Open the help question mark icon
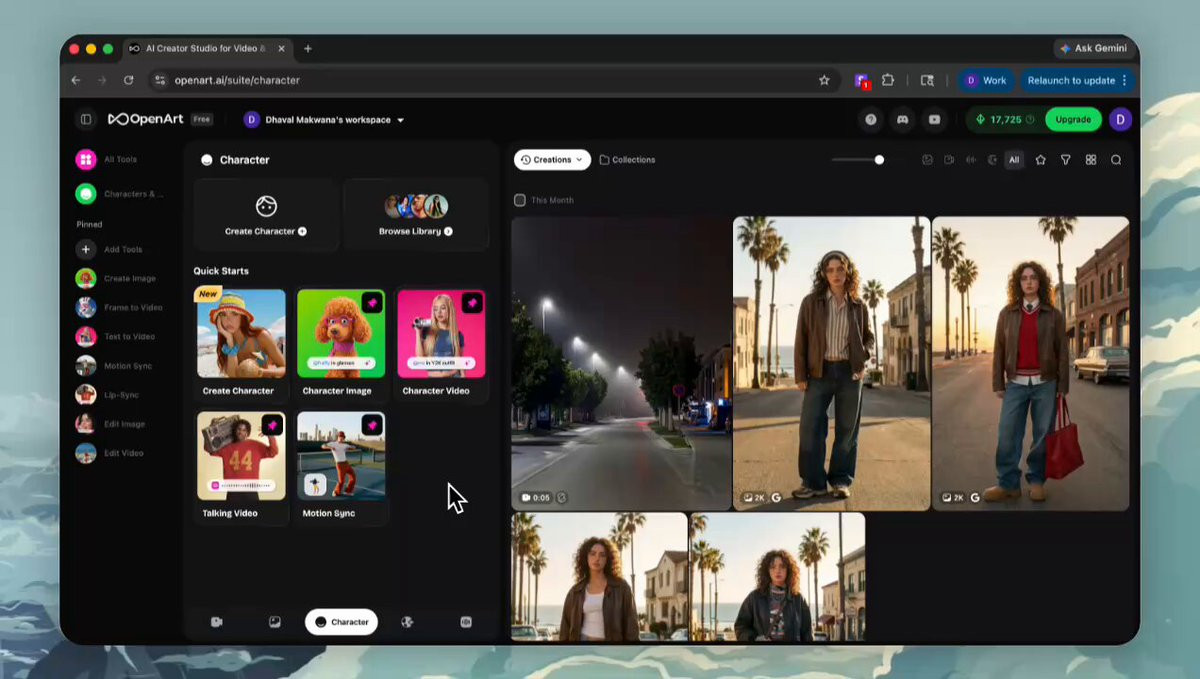 (x=871, y=120)
